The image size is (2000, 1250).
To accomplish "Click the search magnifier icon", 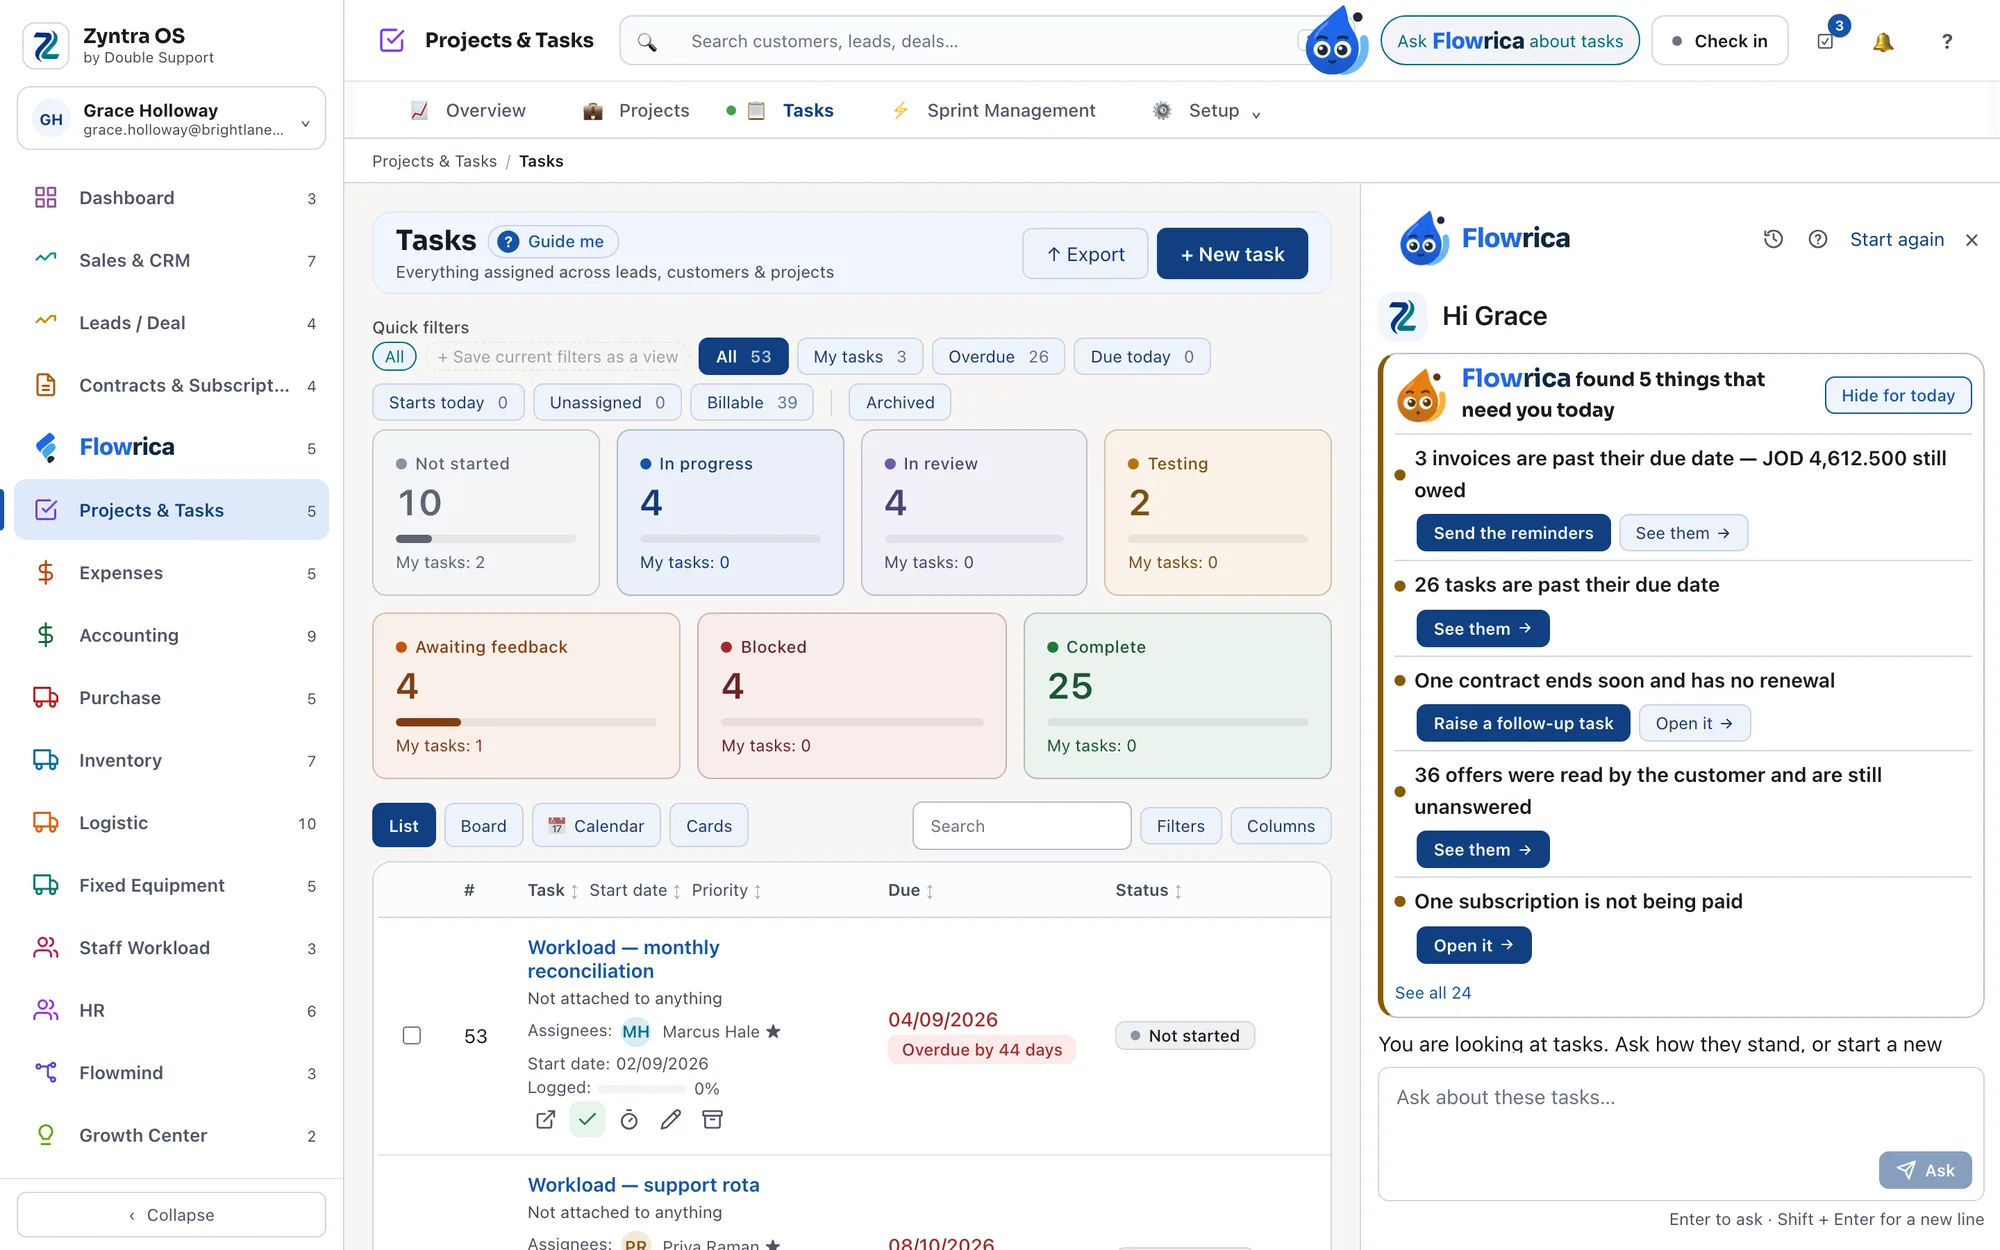I will click(647, 42).
